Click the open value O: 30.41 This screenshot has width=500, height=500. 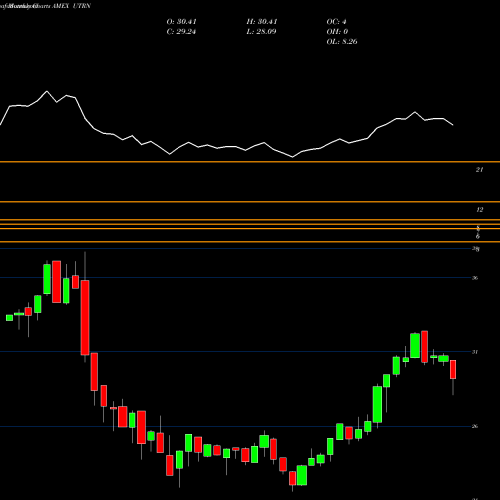[x=181, y=22]
